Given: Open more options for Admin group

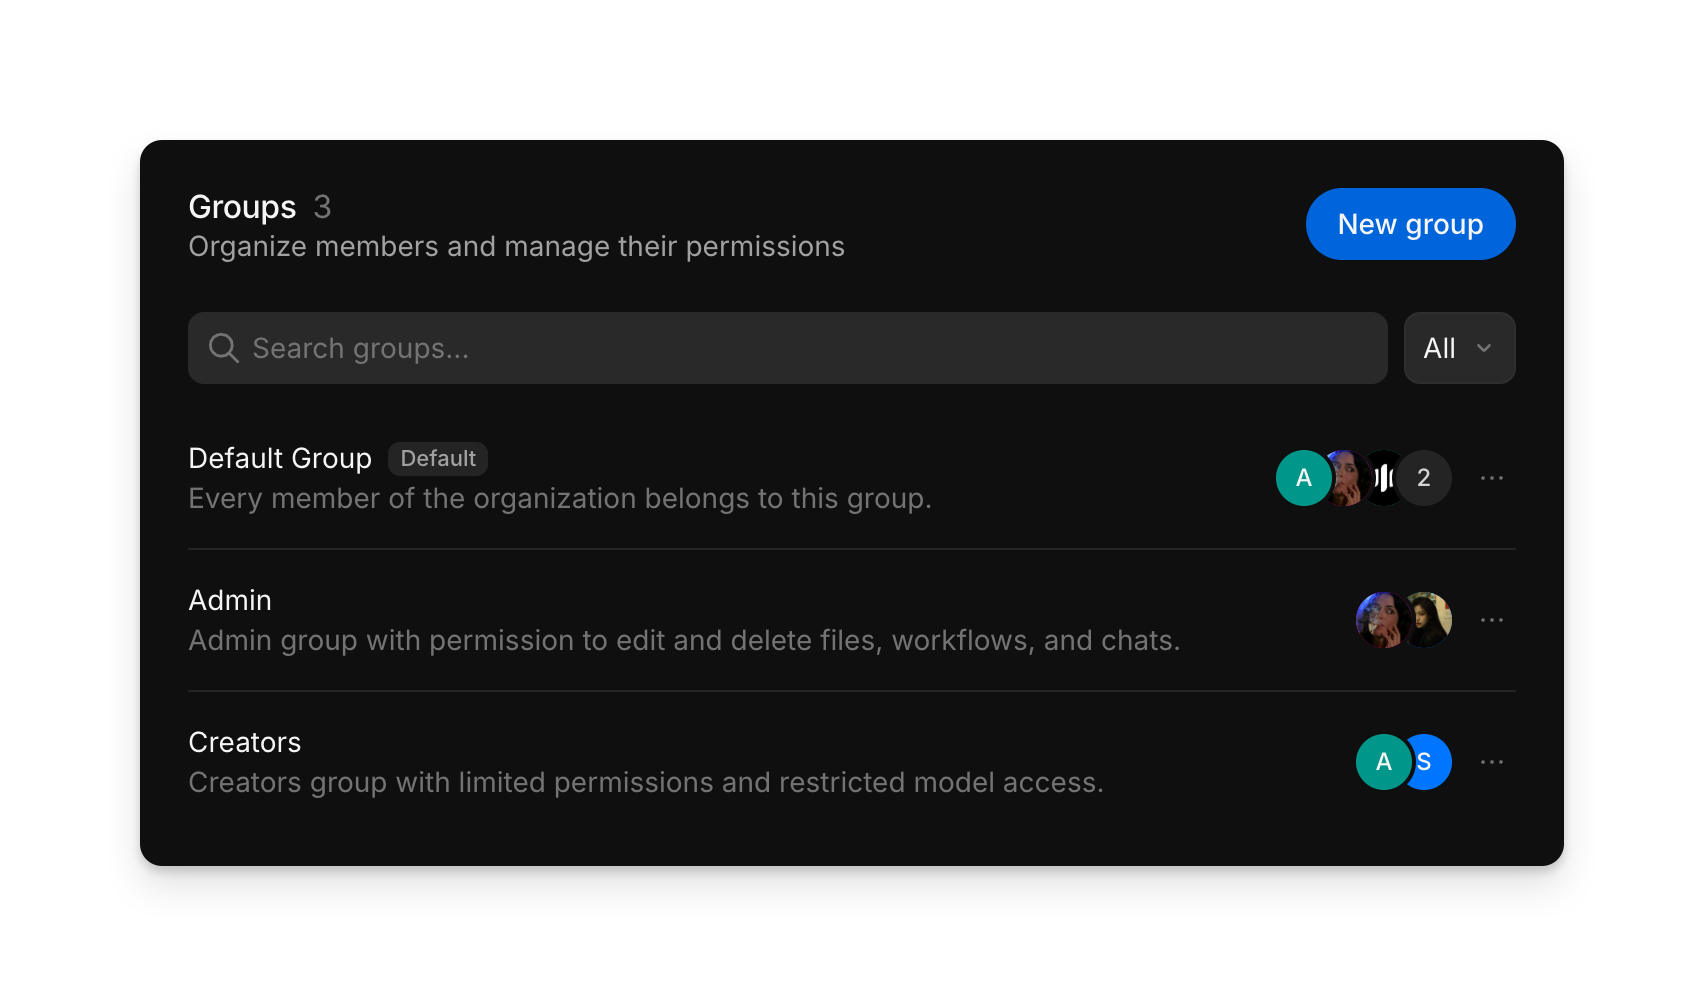Looking at the screenshot, I should click(1492, 620).
